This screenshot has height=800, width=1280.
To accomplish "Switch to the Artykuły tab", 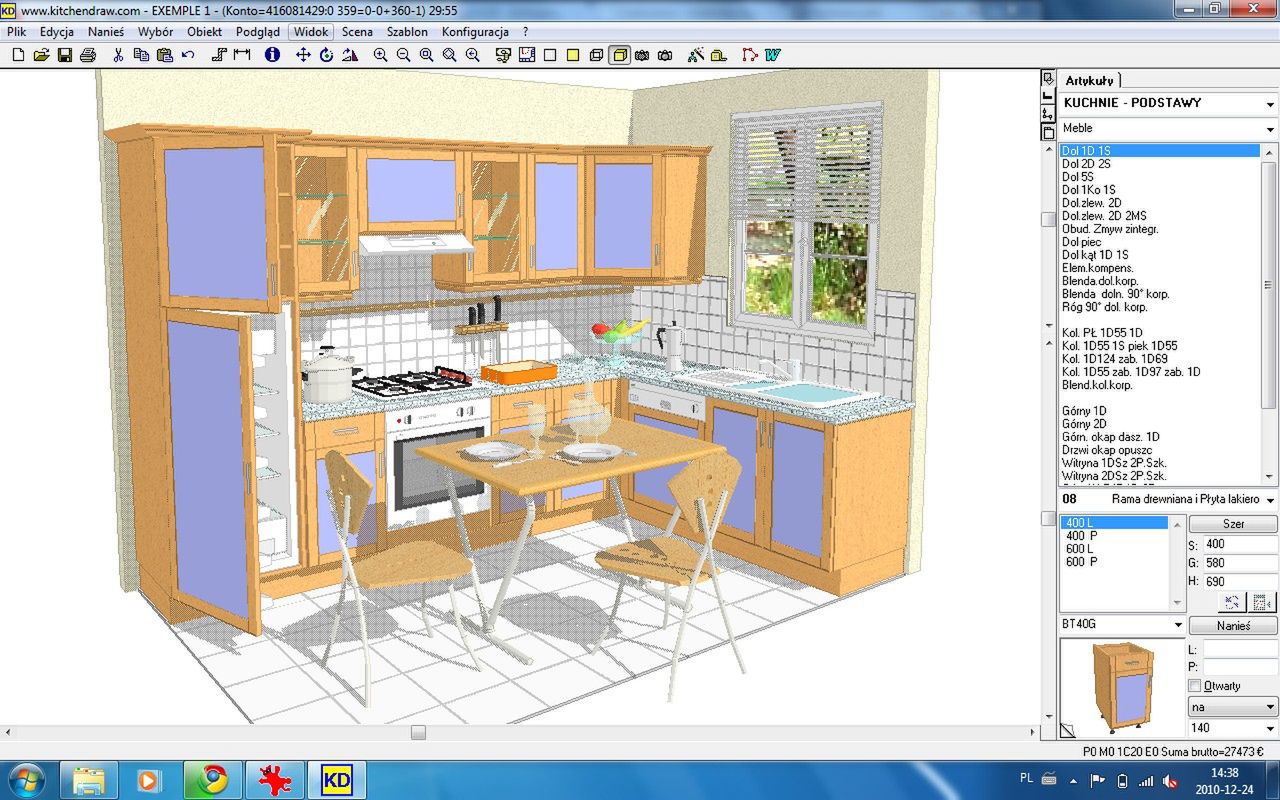I will click(1089, 80).
